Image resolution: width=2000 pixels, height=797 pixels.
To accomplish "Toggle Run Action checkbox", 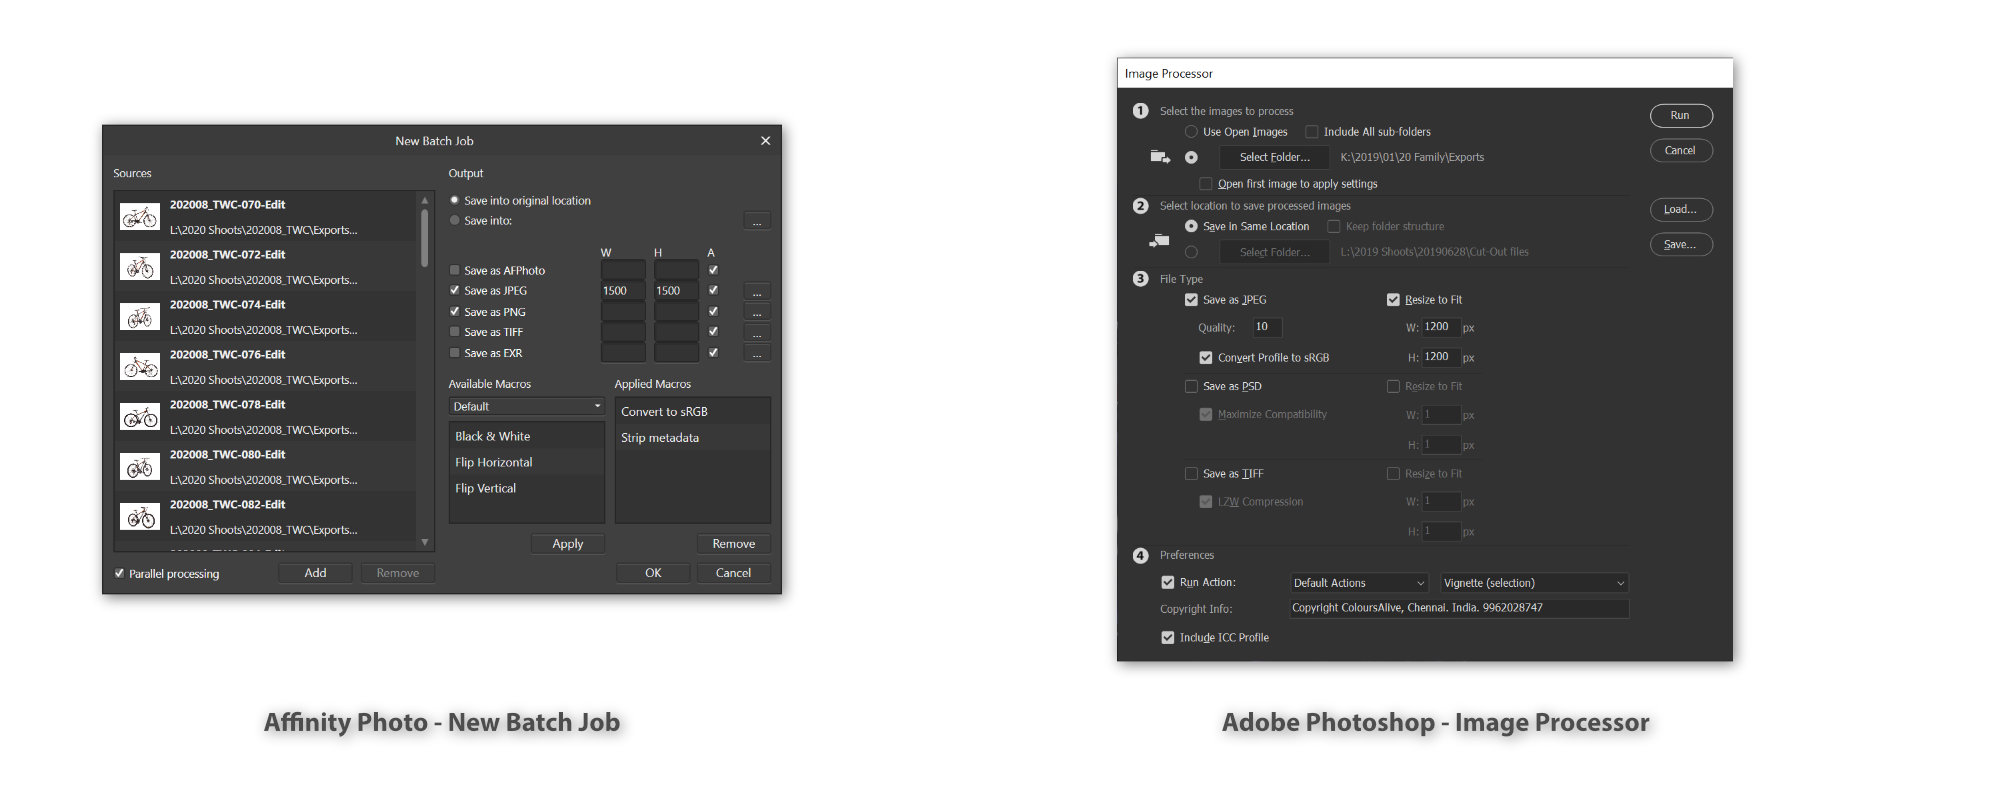I will tap(1168, 583).
